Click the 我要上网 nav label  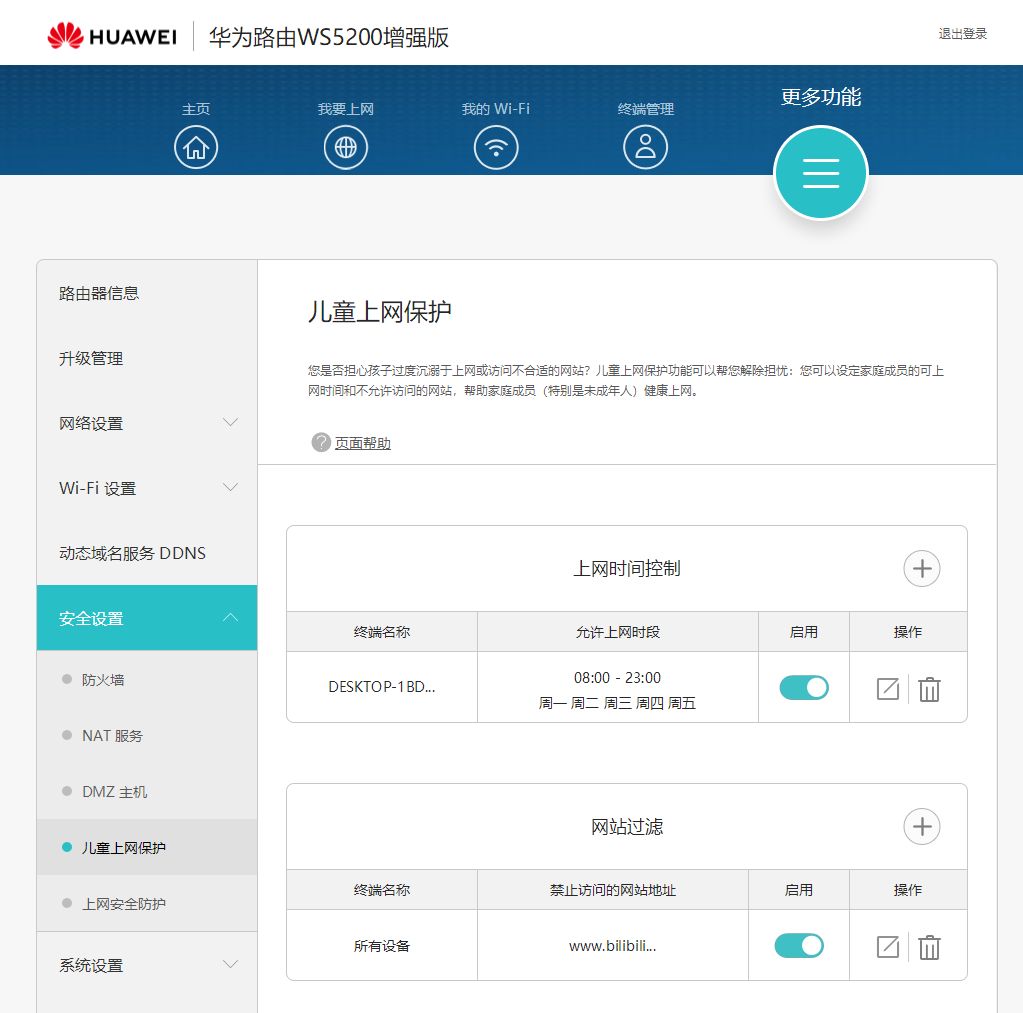click(x=346, y=109)
